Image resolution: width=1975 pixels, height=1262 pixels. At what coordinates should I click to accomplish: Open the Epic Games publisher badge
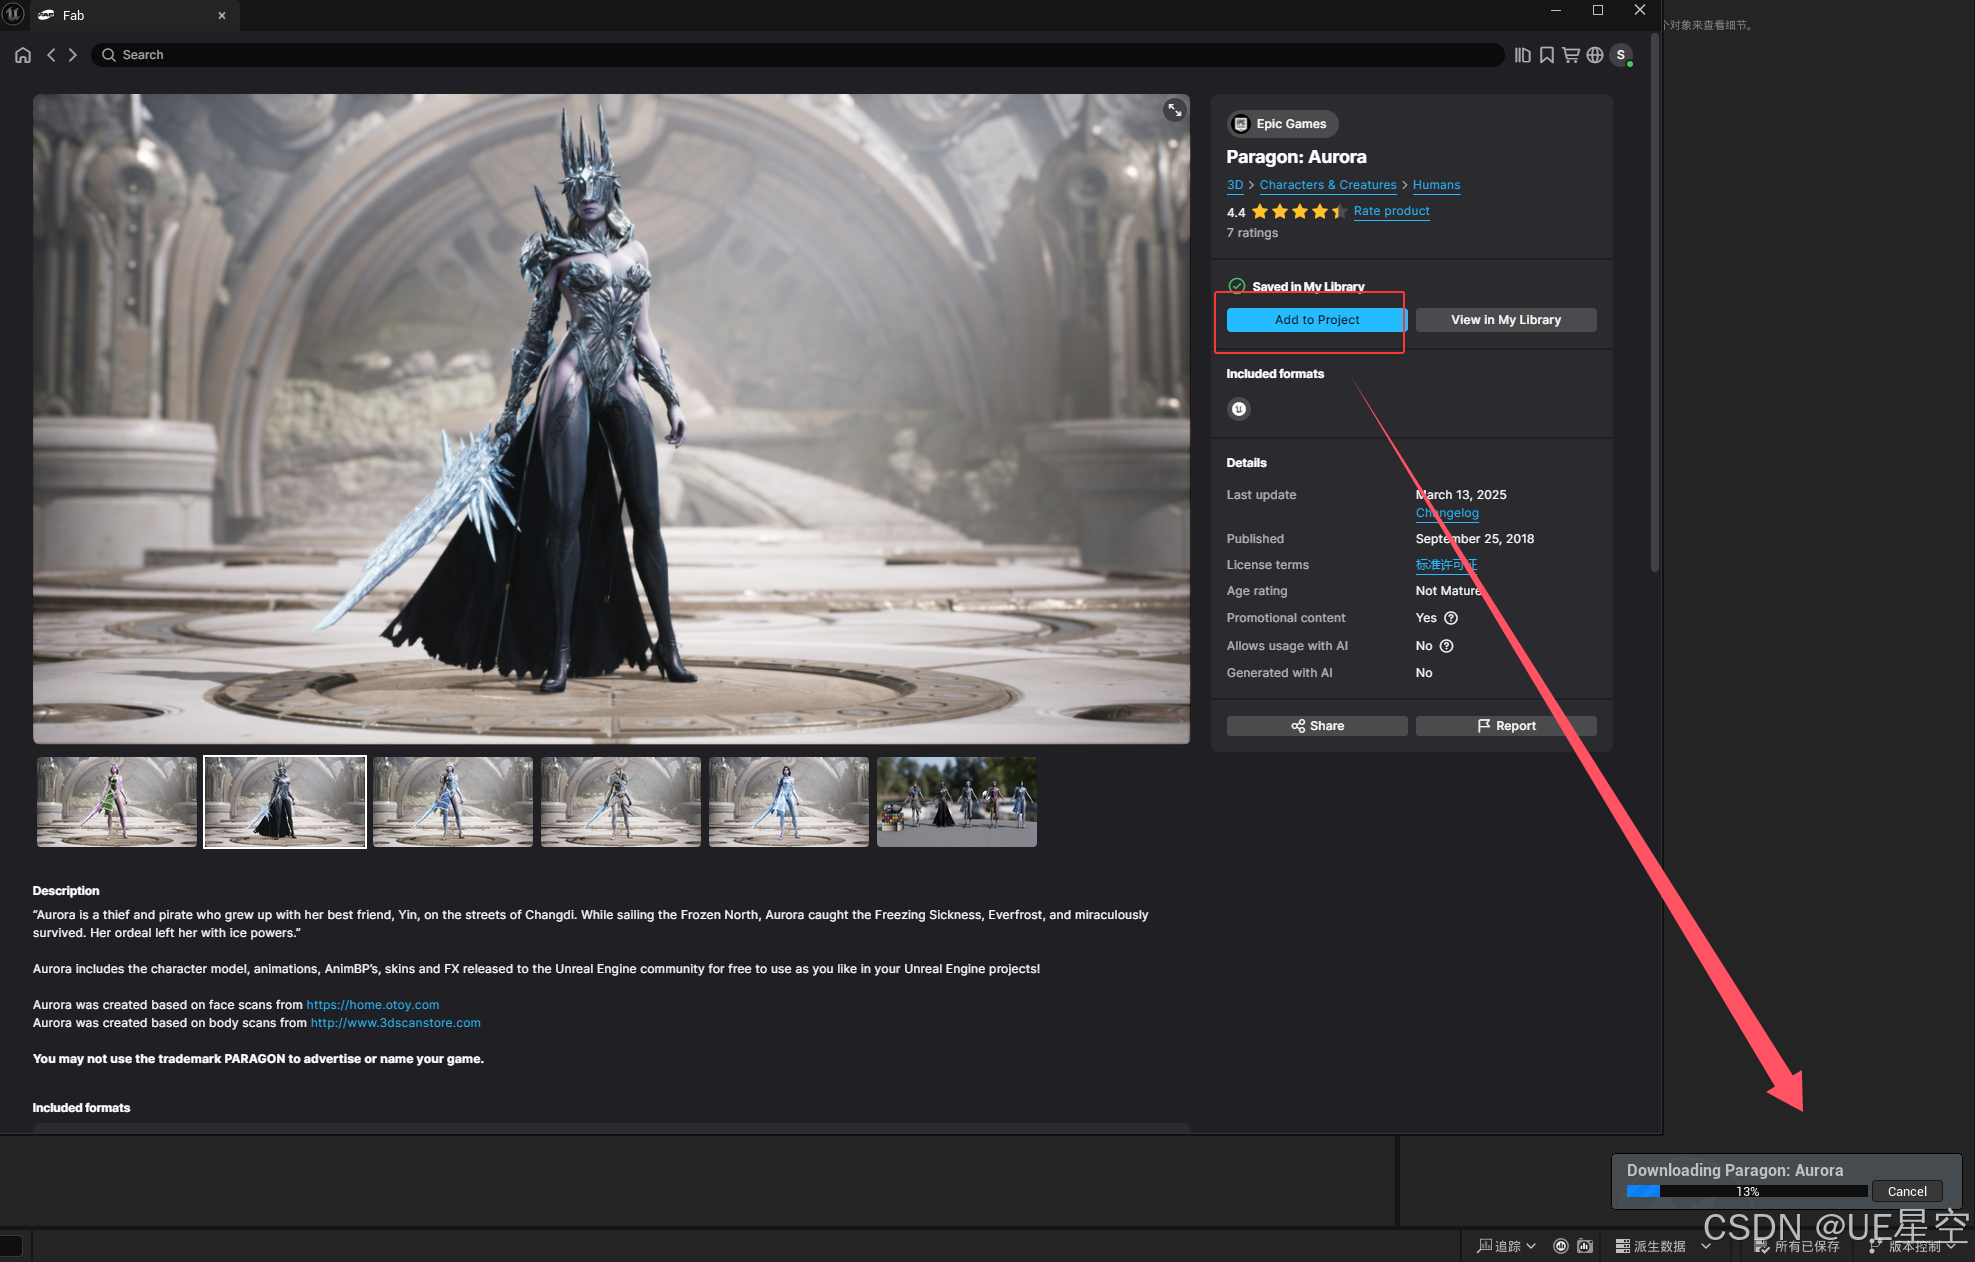tap(1282, 124)
